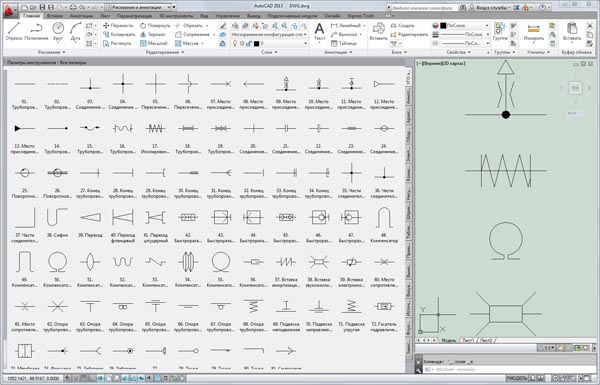The height and width of the screenshot is (385, 600).
Task: Click the Перенести move command
Action: tap(118, 26)
